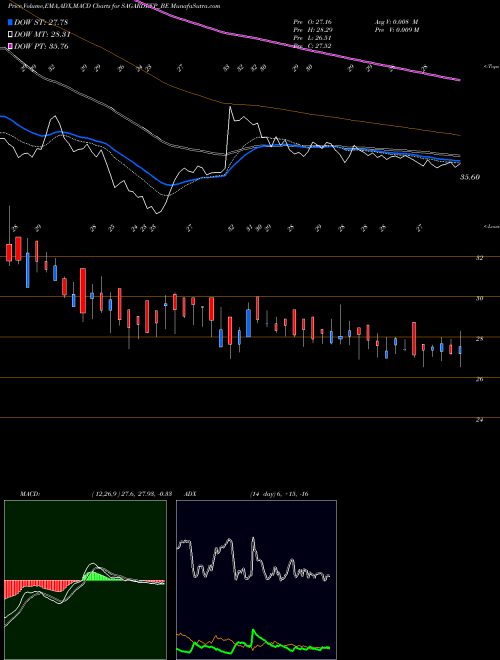Click the rightmost blue candlestick

[460, 349]
